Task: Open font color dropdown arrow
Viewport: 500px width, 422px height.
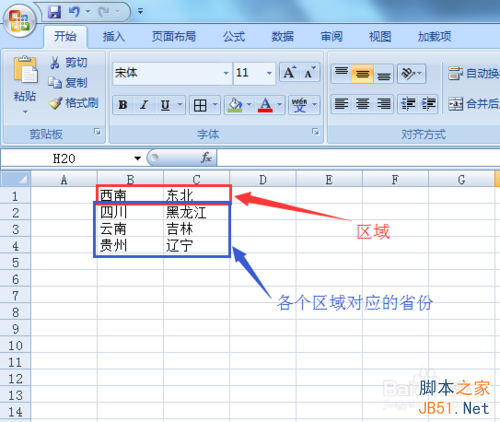Action: [279, 105]
